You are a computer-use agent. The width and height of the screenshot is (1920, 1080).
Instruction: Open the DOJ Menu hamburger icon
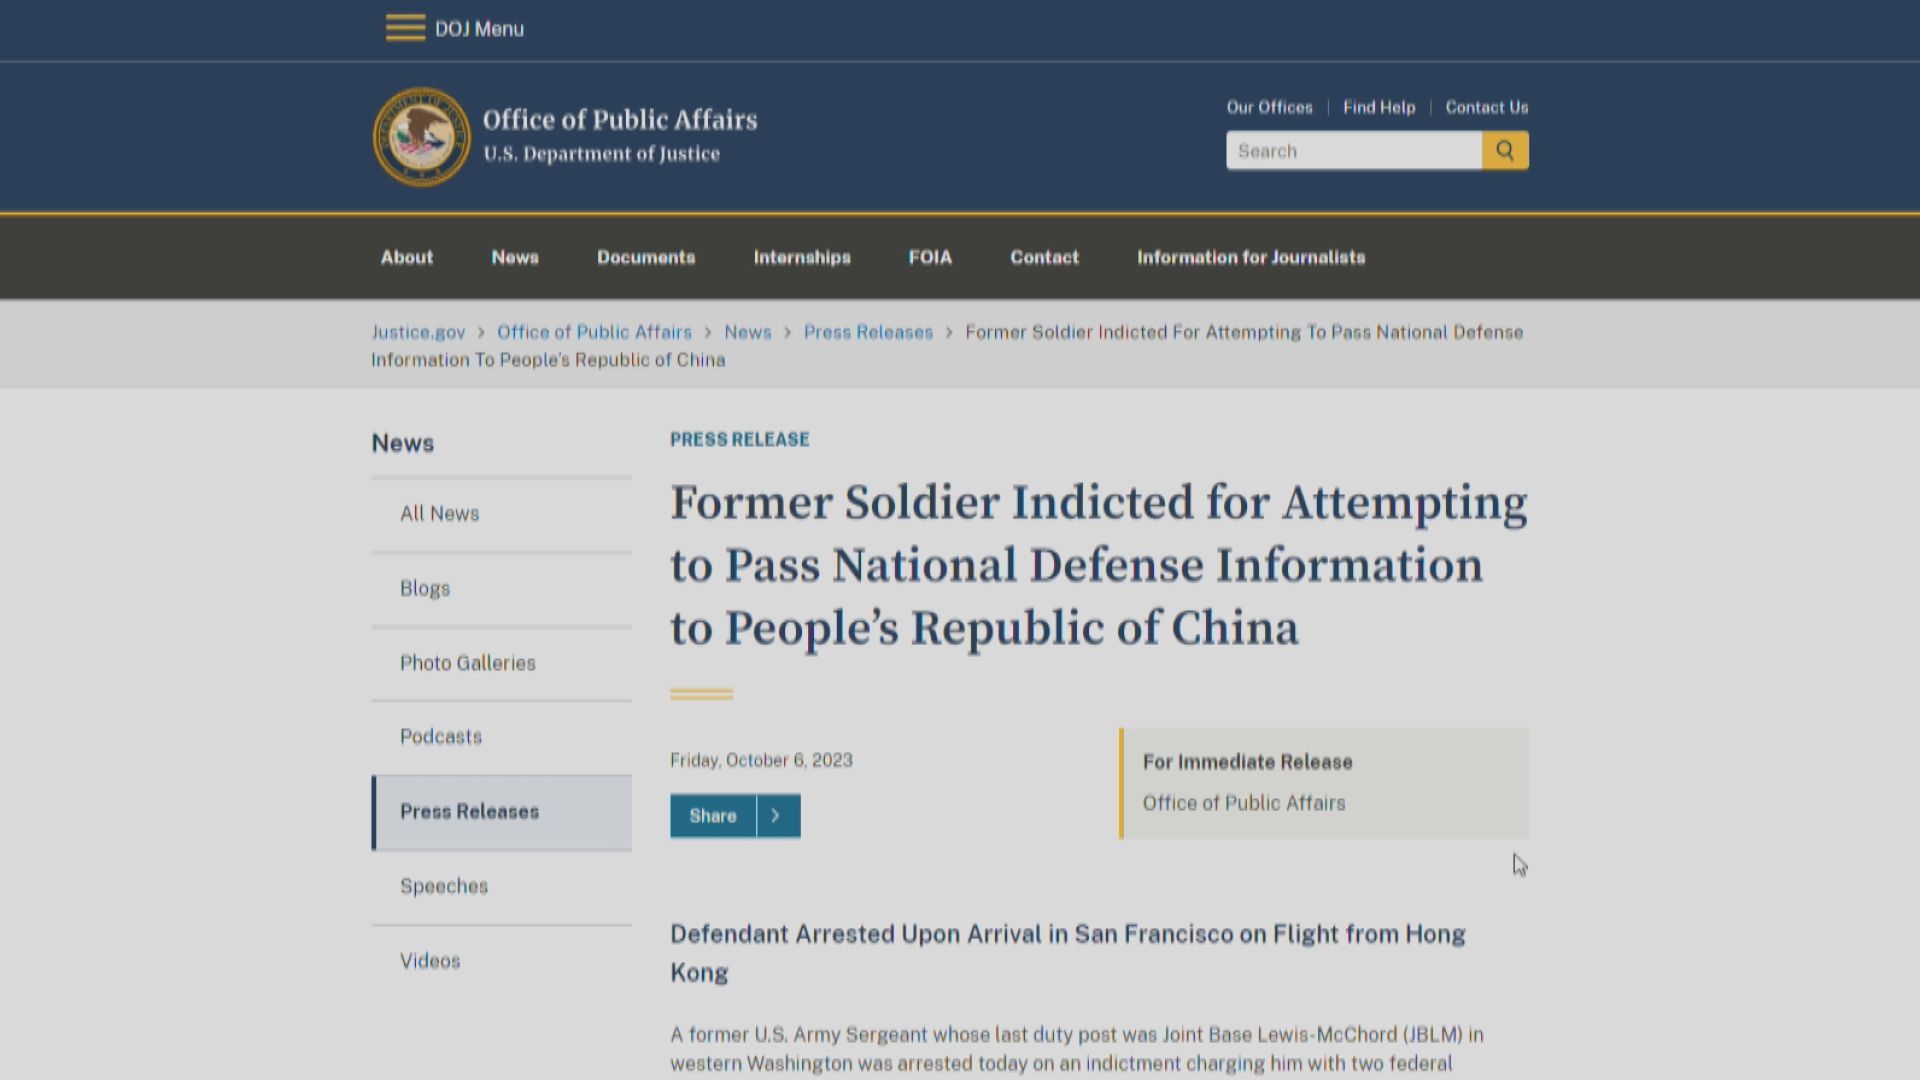click(x=404, y=28)
